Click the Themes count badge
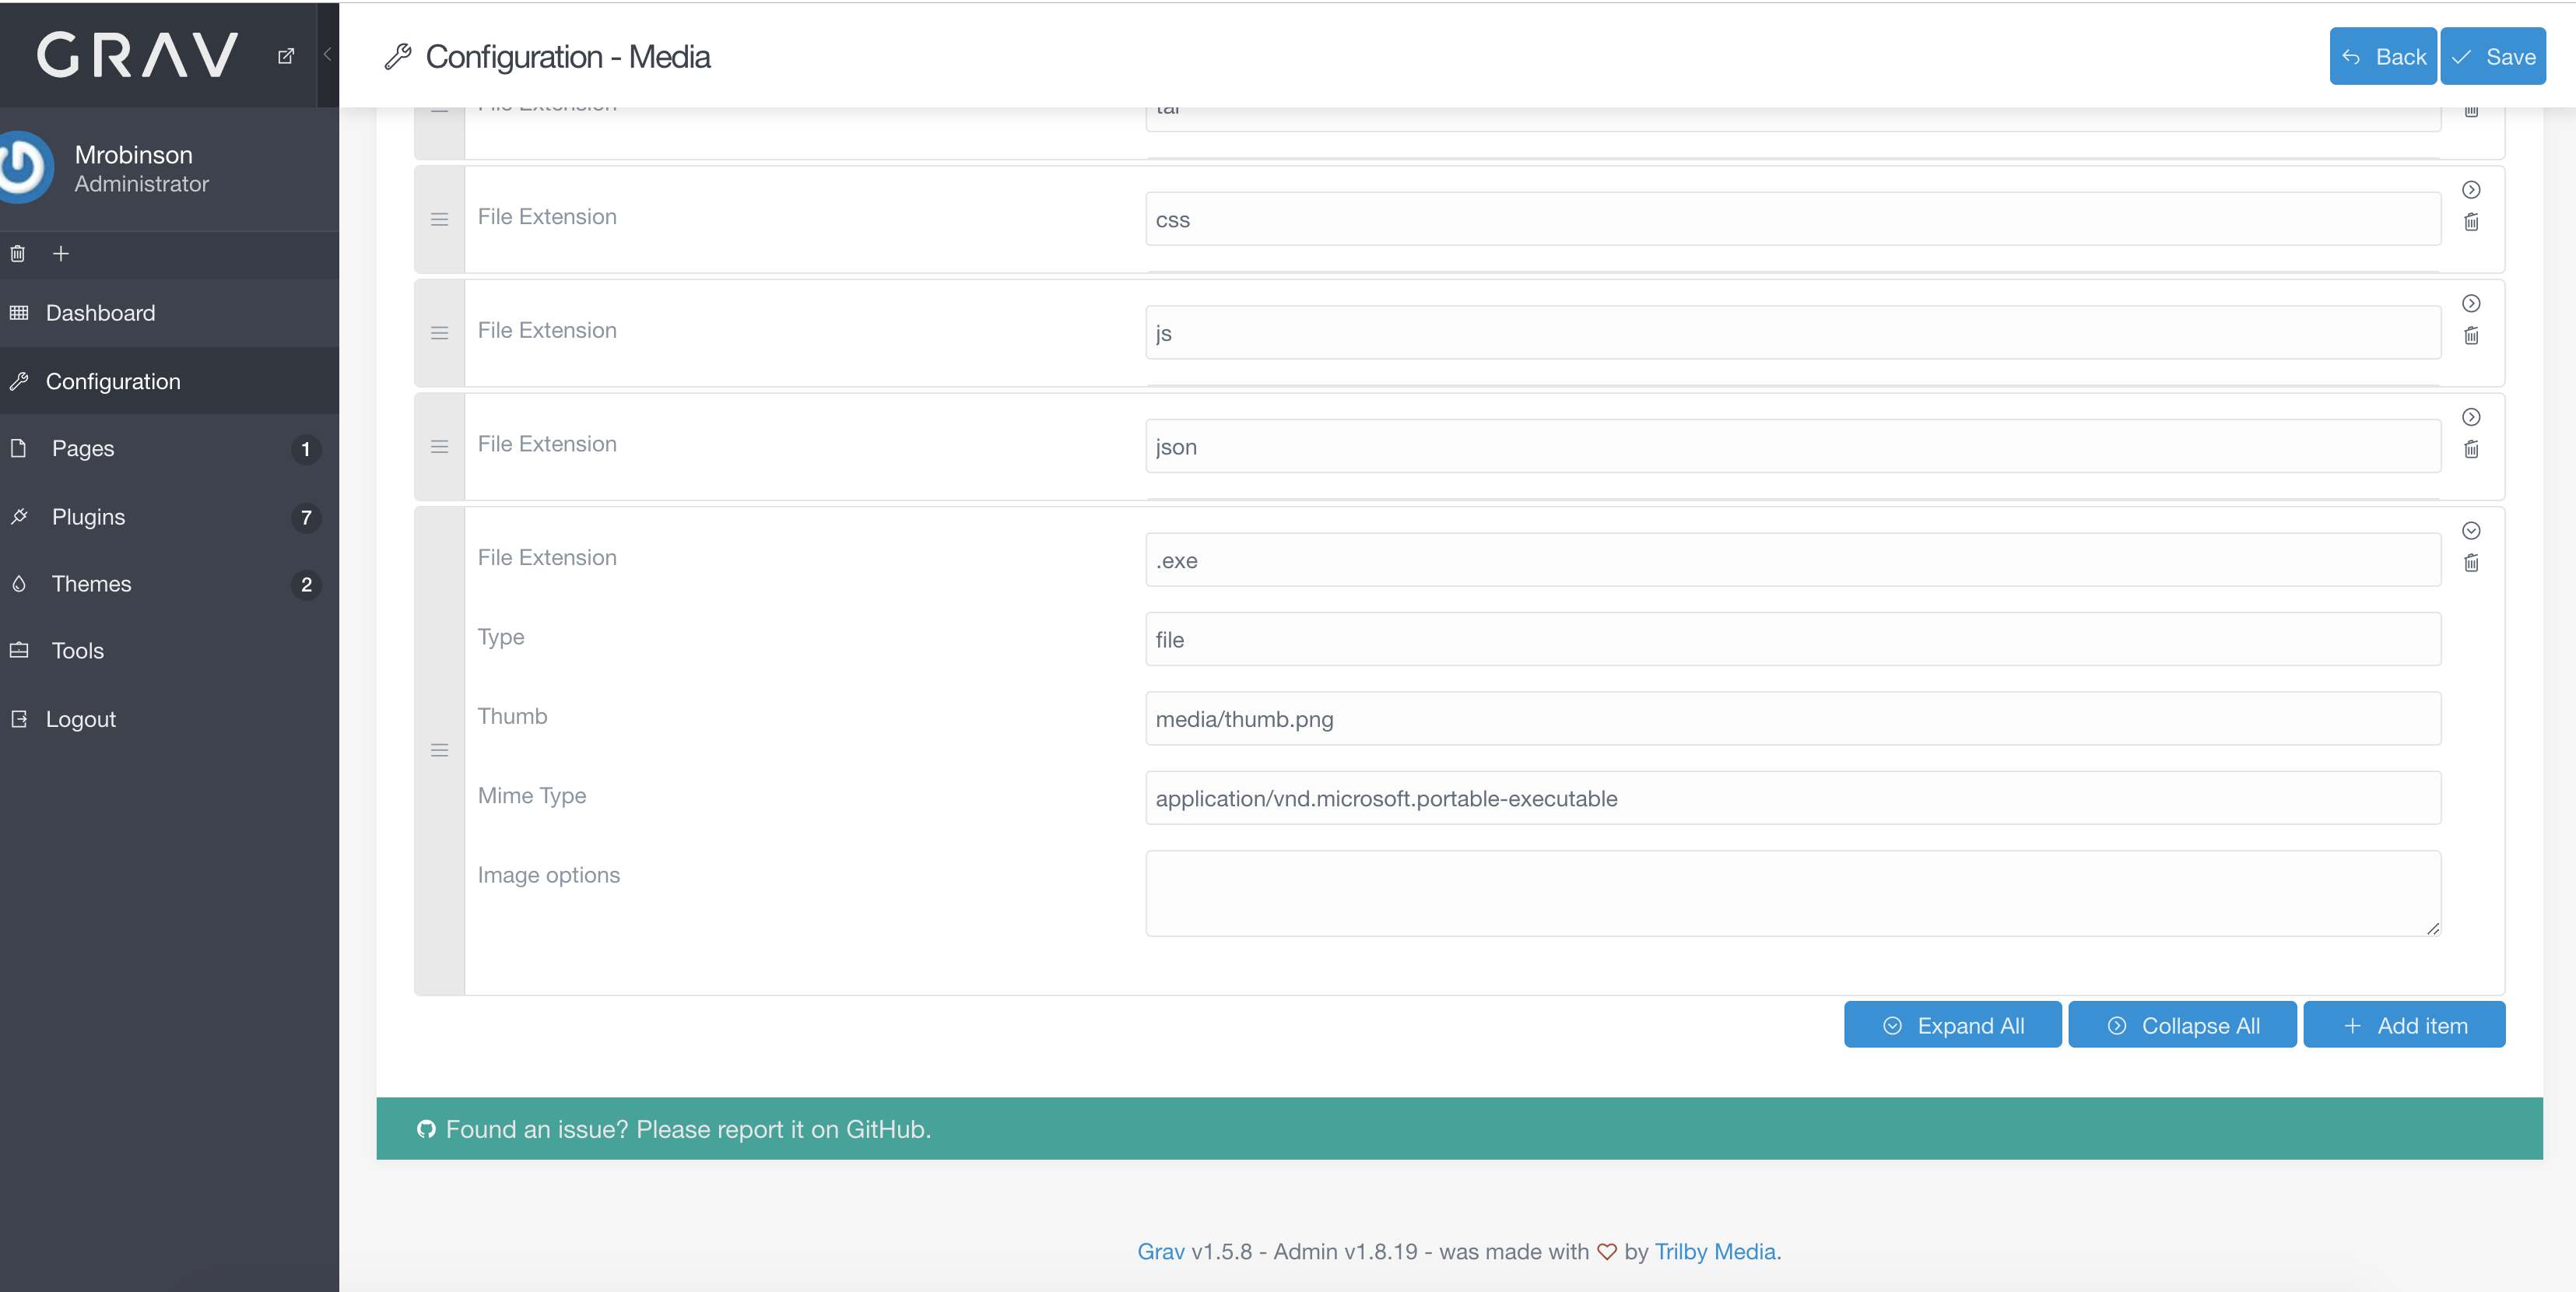Viewport: 2576px width, 1292px height. click(x=306, y=585)
